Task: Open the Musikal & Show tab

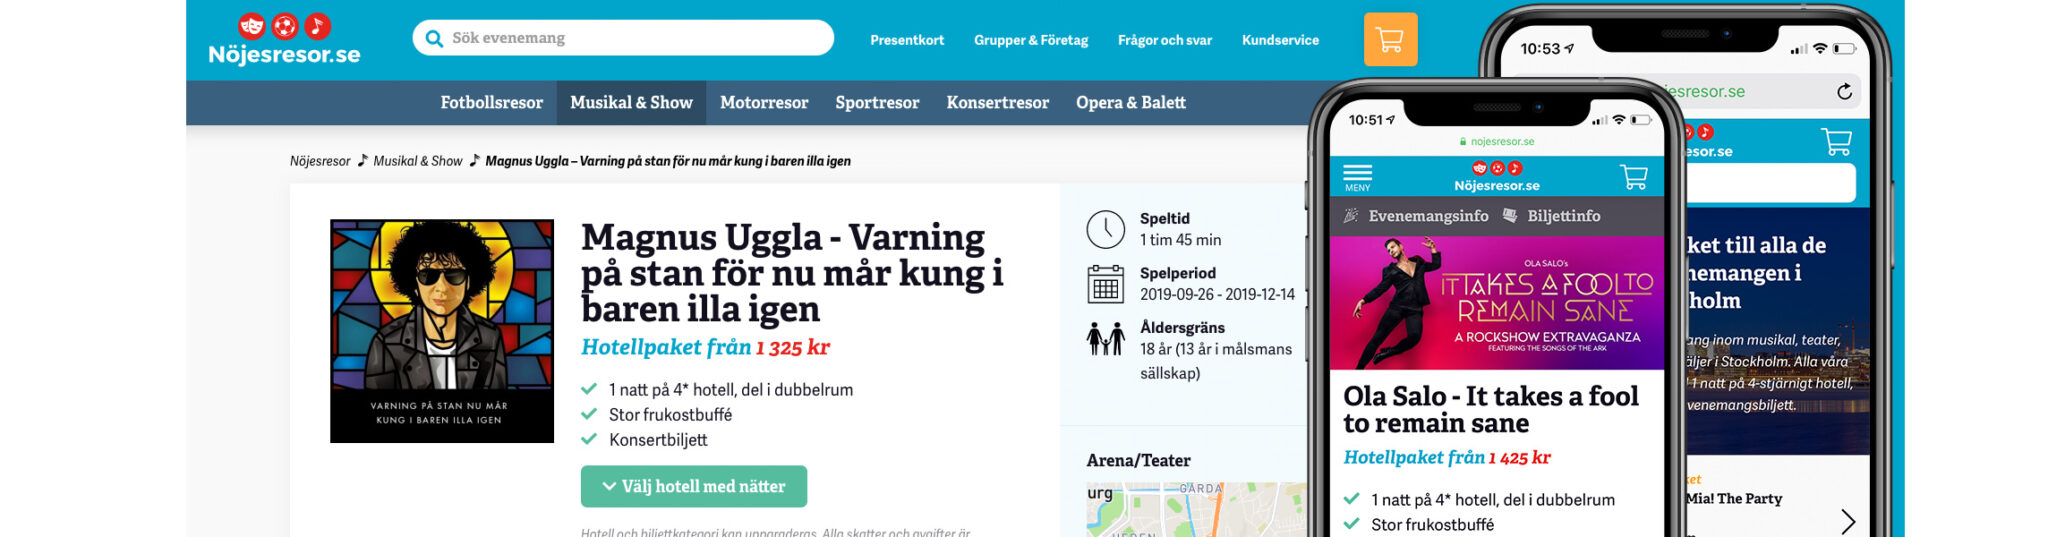Action: pyautogui.click(x=631, y=103)
